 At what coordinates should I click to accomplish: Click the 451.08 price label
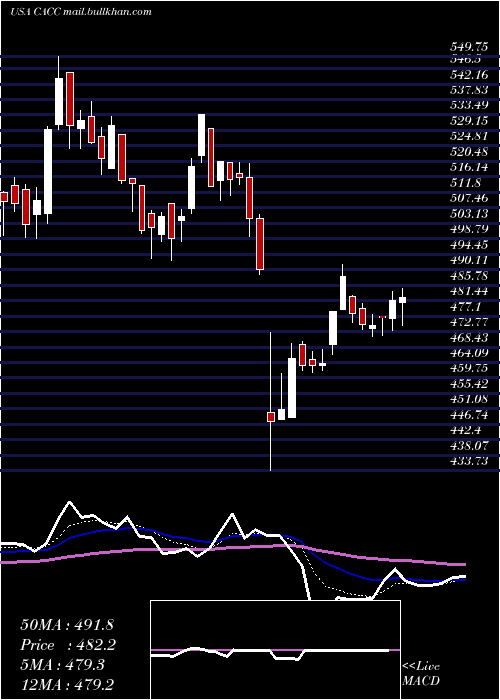(x=468, y=399)
